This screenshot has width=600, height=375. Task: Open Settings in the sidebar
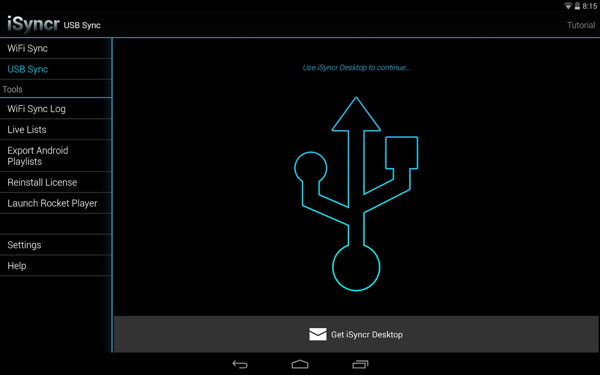[55, 245]
